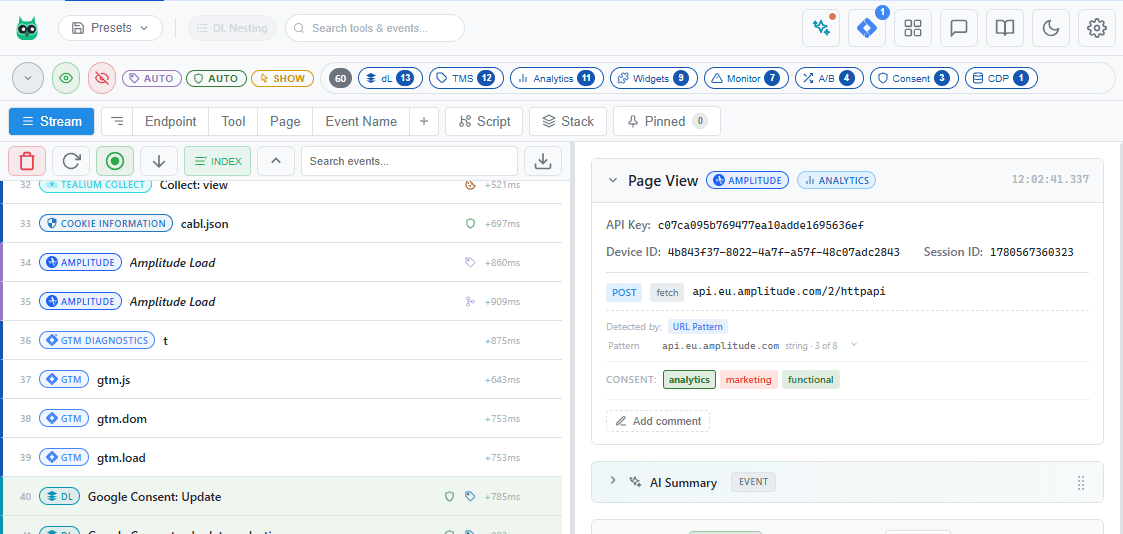Image resolution: width=1123 pixels, height=534 pixels.
Task: Open the Presets dropdown
Action: [x=110, y=28]
